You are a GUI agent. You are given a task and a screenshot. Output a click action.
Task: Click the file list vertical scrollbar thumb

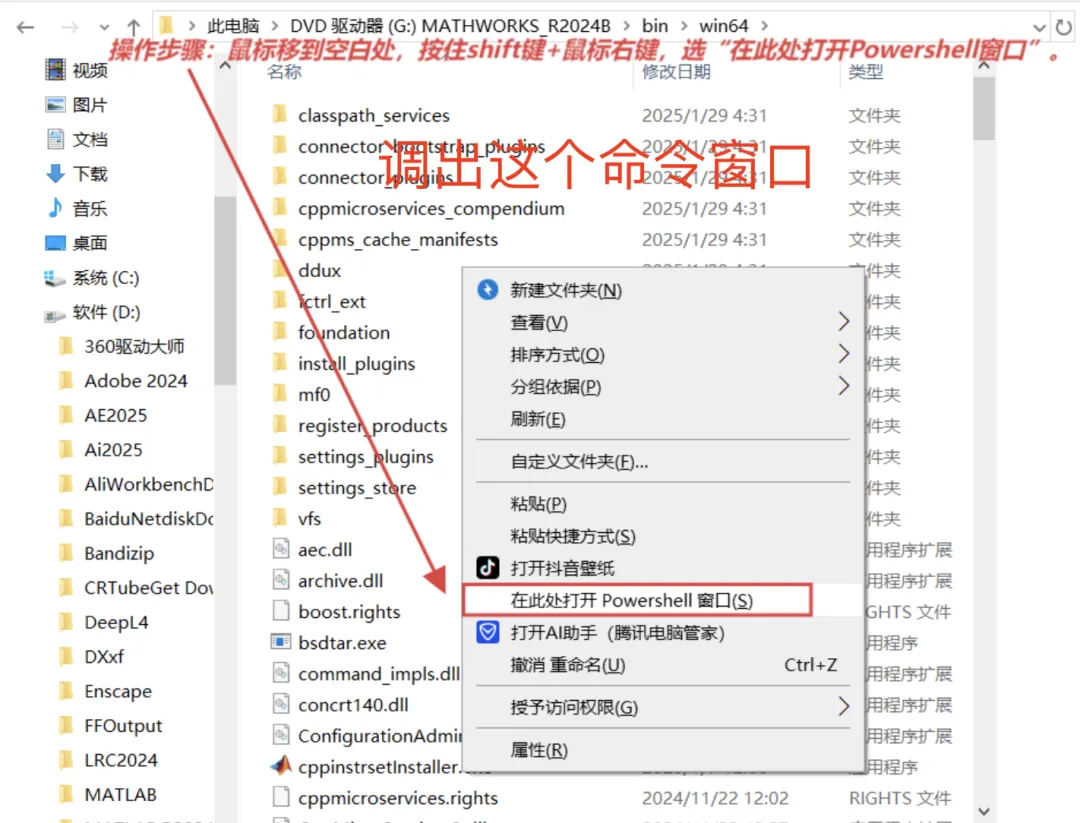point(984,108)
